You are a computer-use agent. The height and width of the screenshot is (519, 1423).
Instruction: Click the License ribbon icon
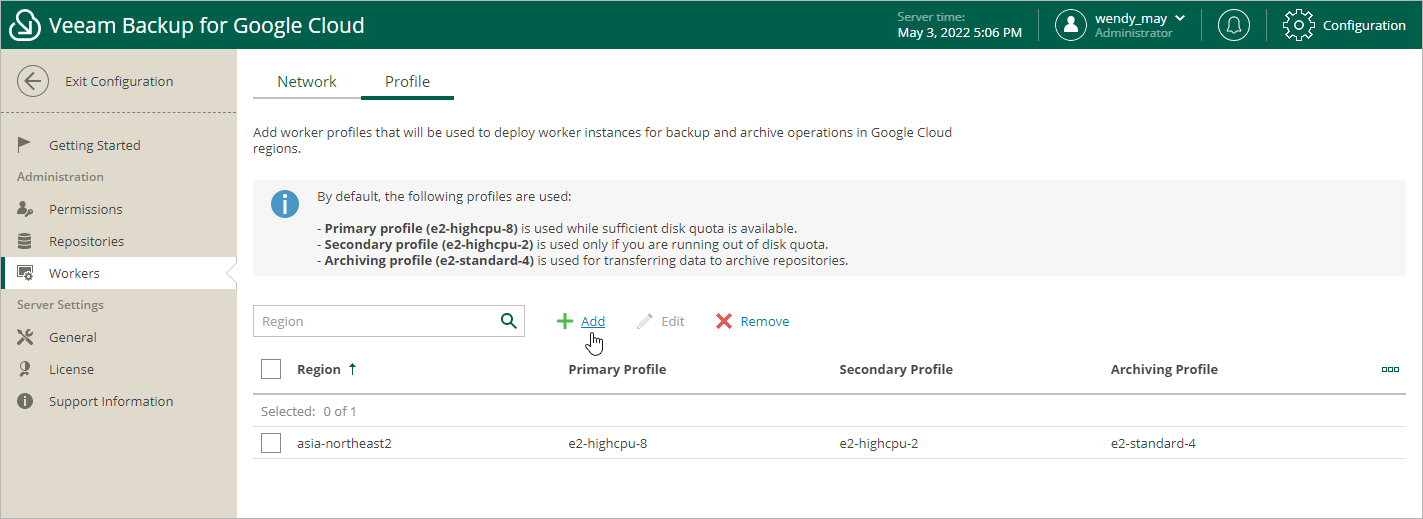26,369
